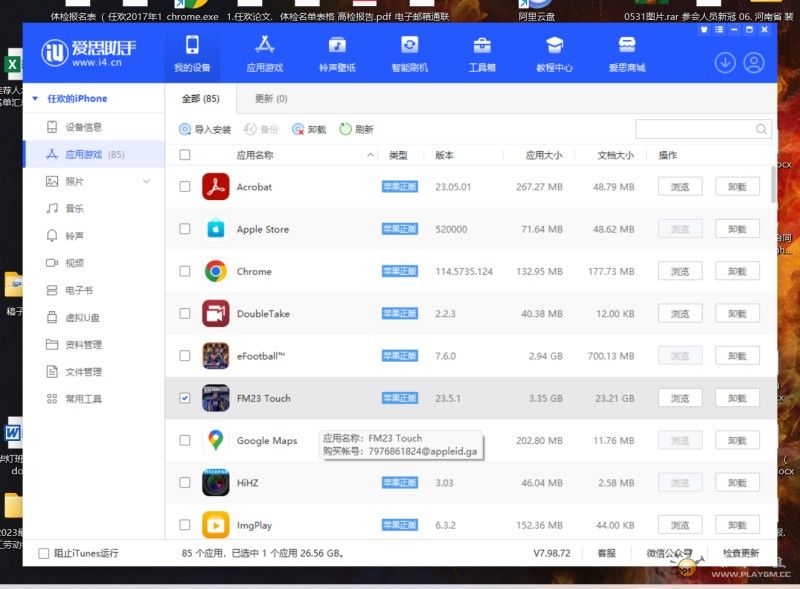Expand the 照片 sidebar chevron
Screen dimensions: 800x589
(146, 181)
